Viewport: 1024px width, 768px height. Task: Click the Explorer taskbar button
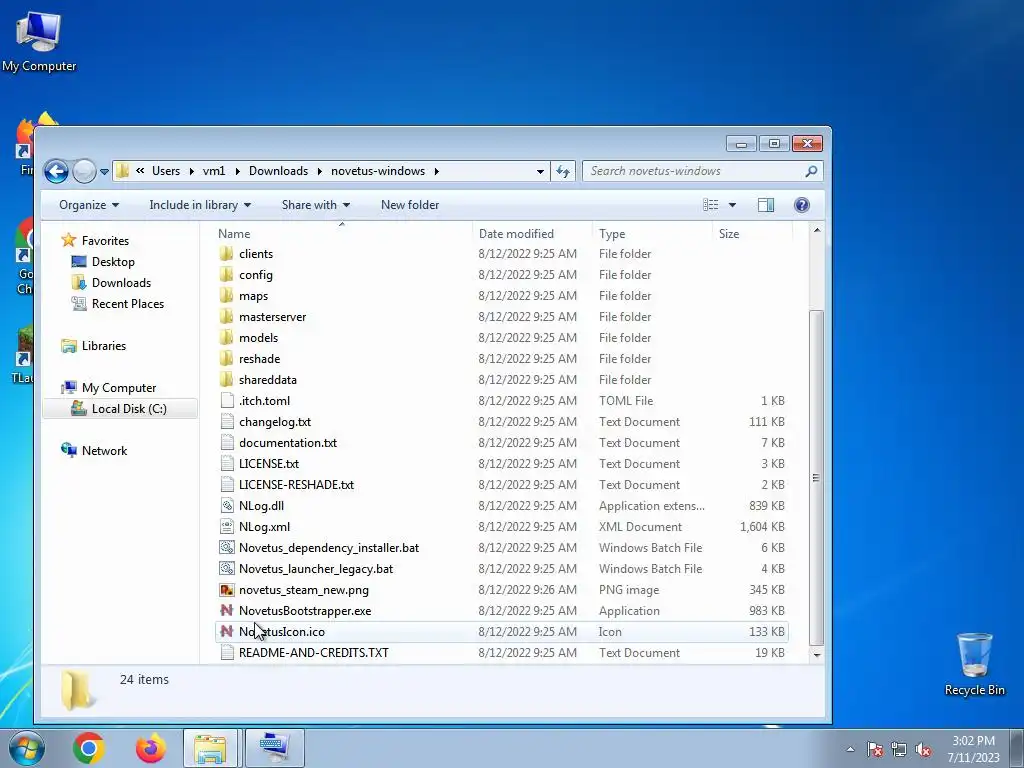pyautogui.click(x=210, y=748)
